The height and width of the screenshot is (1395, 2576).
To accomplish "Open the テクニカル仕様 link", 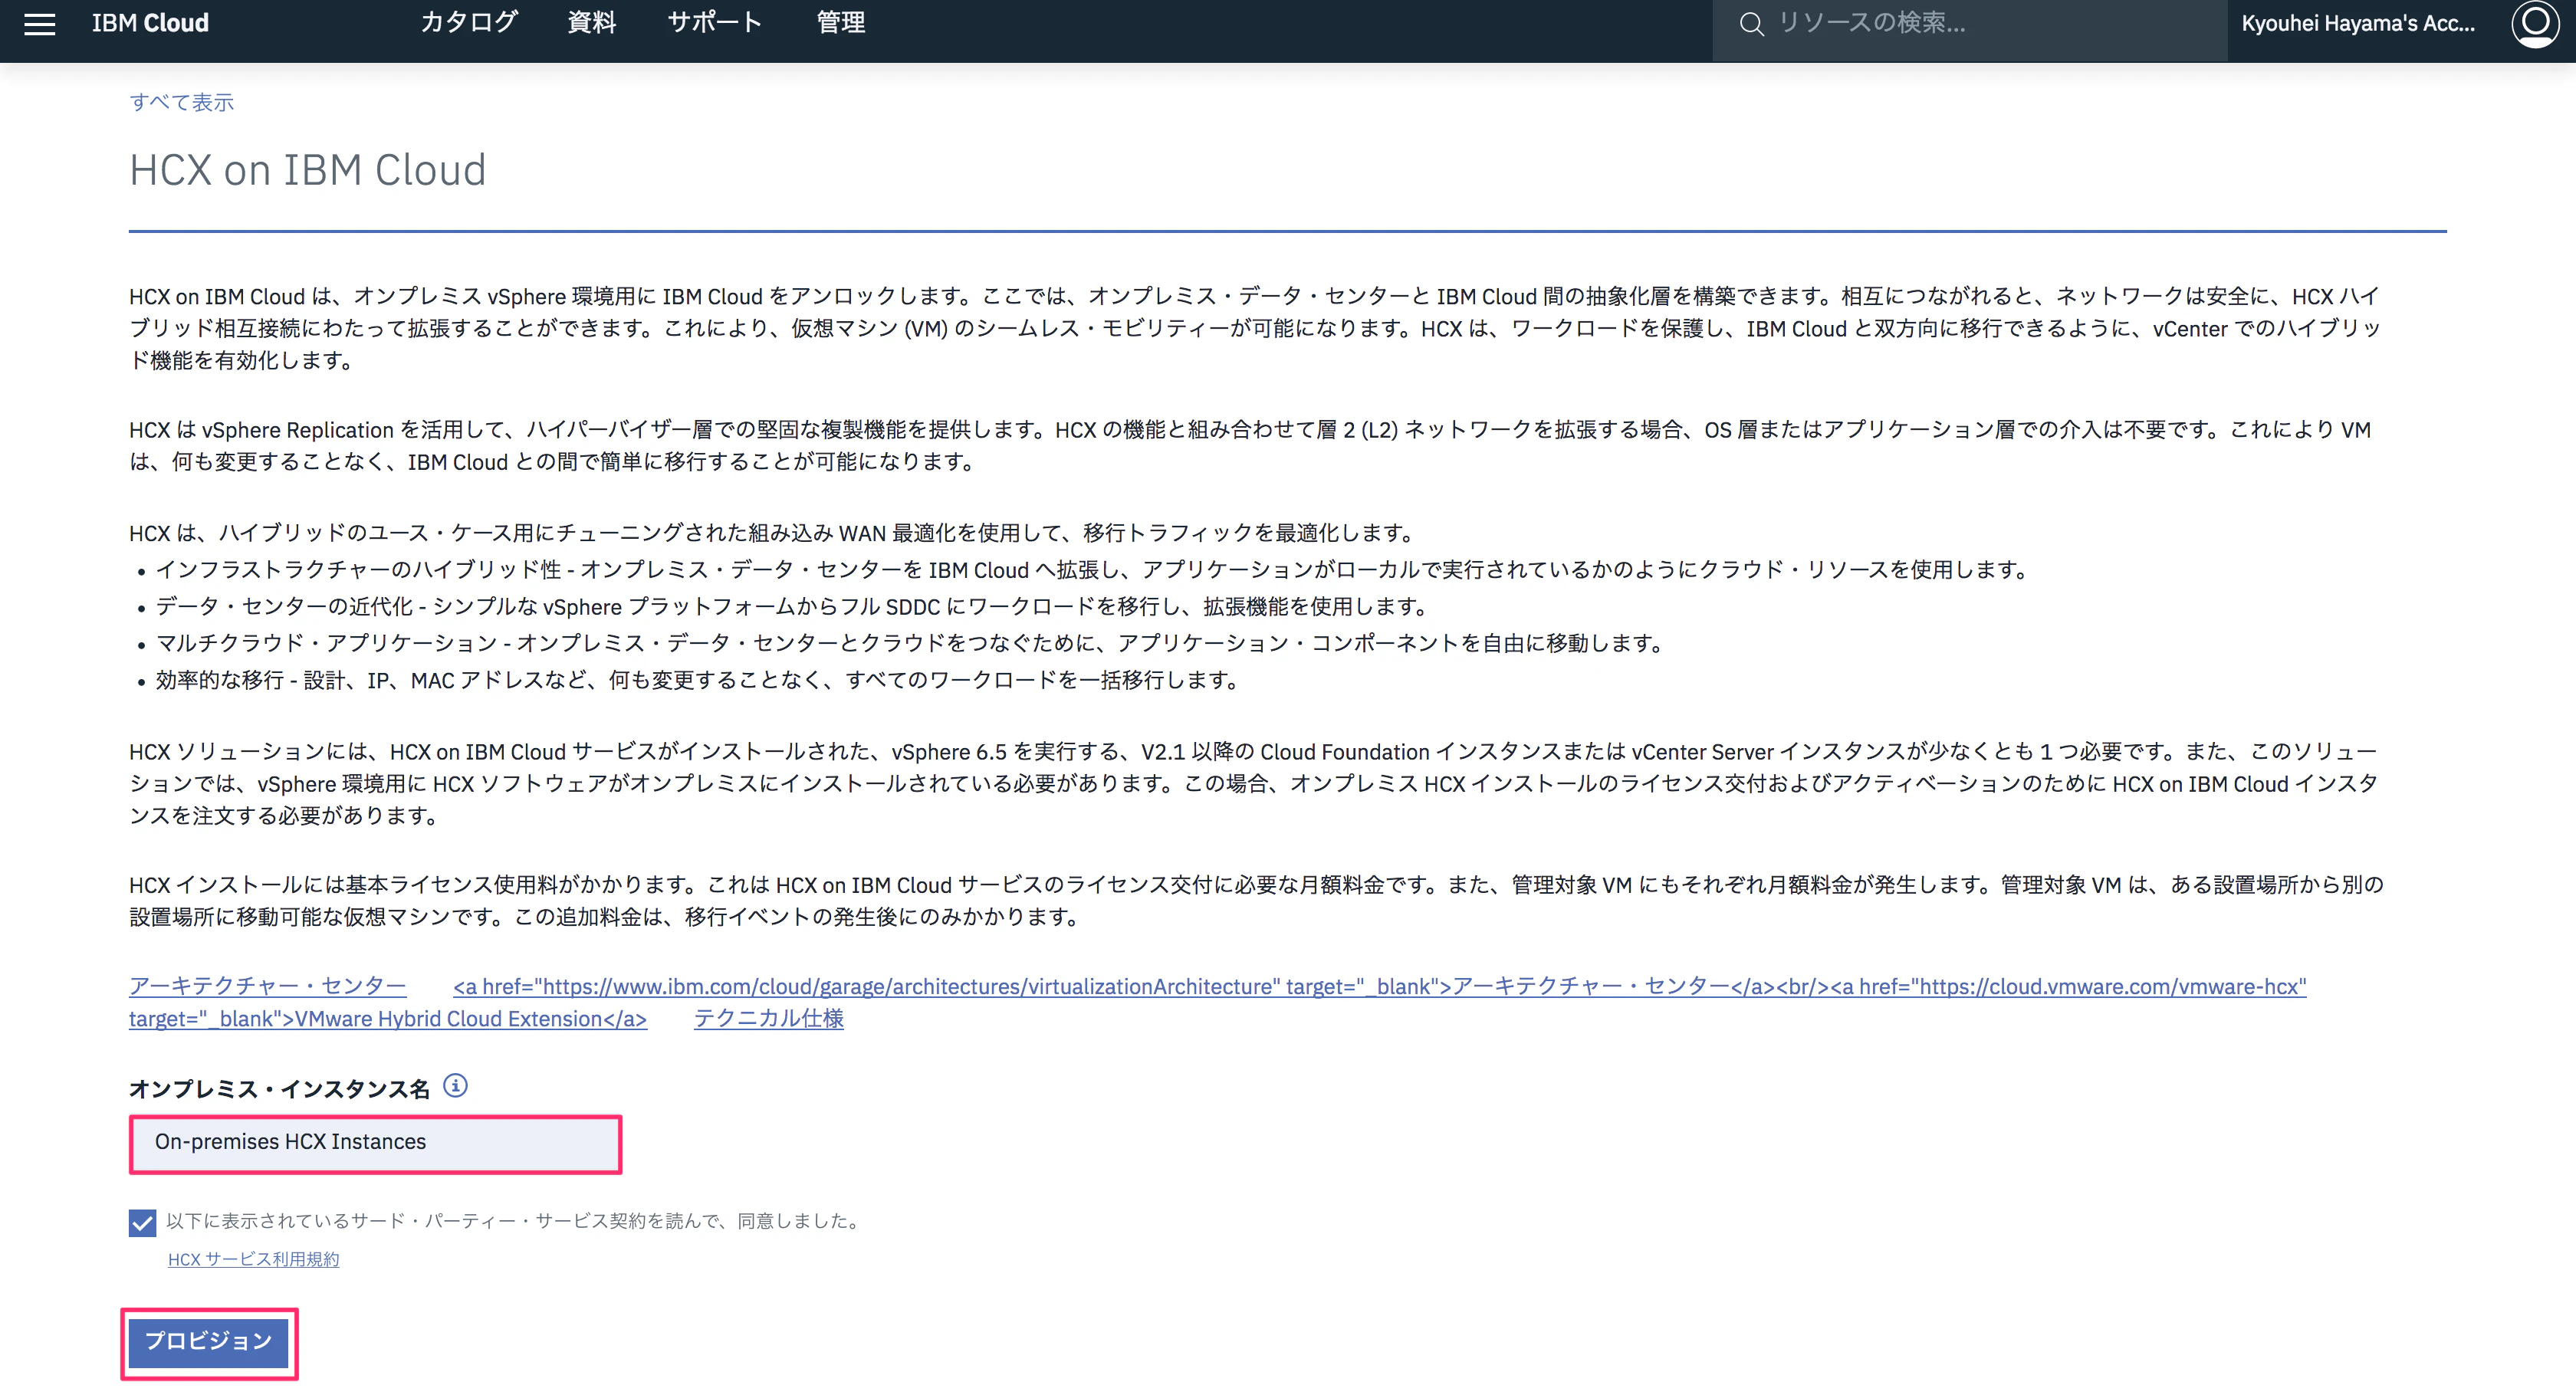I will [x=768, y=1019].
